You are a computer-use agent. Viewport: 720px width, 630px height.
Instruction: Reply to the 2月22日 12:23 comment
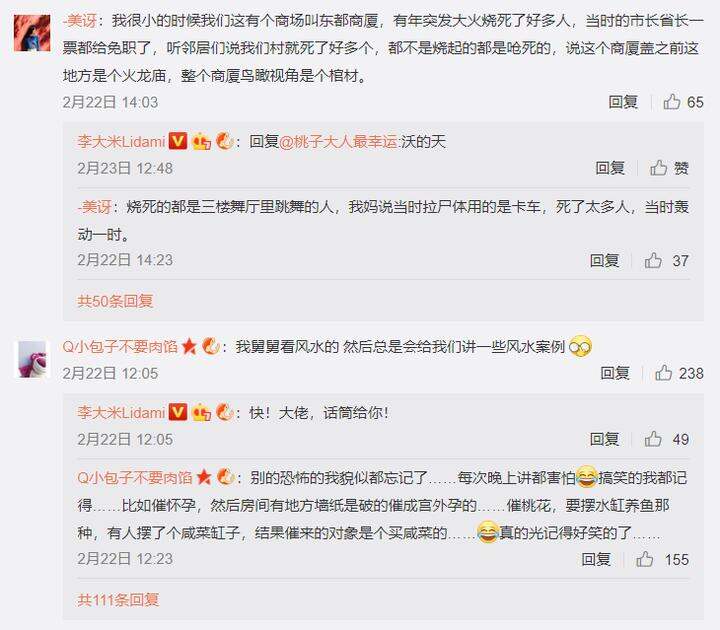[596, 559]
